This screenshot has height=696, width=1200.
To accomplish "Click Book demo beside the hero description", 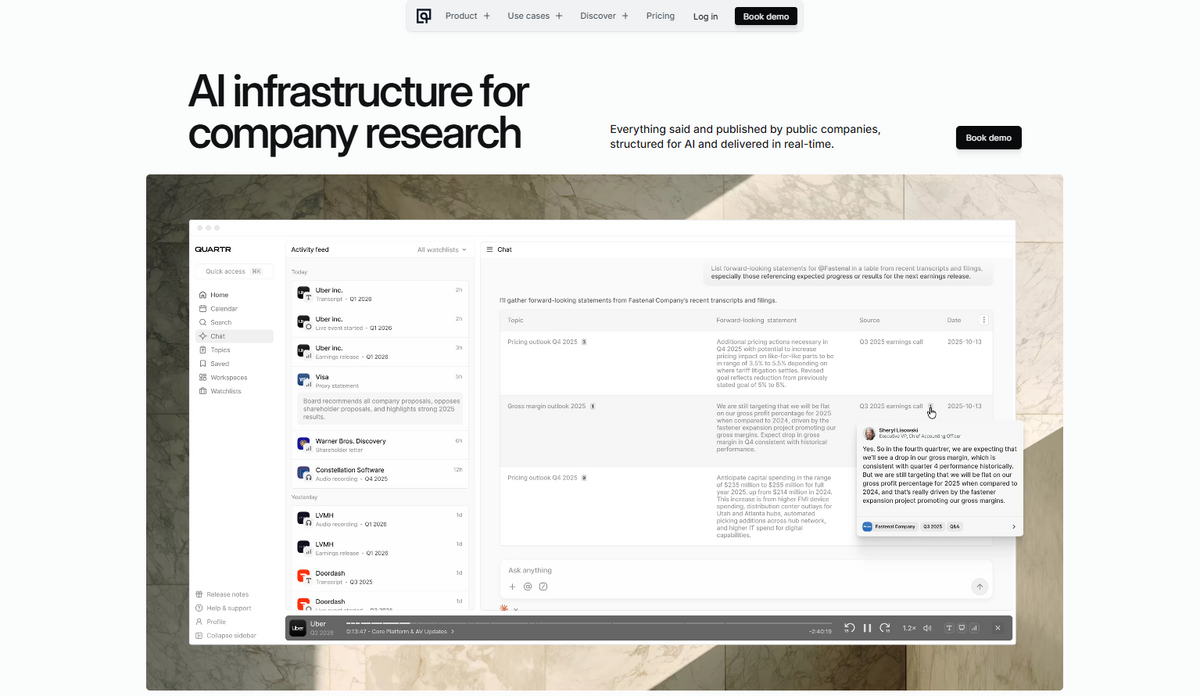I will tap(989, 138).
